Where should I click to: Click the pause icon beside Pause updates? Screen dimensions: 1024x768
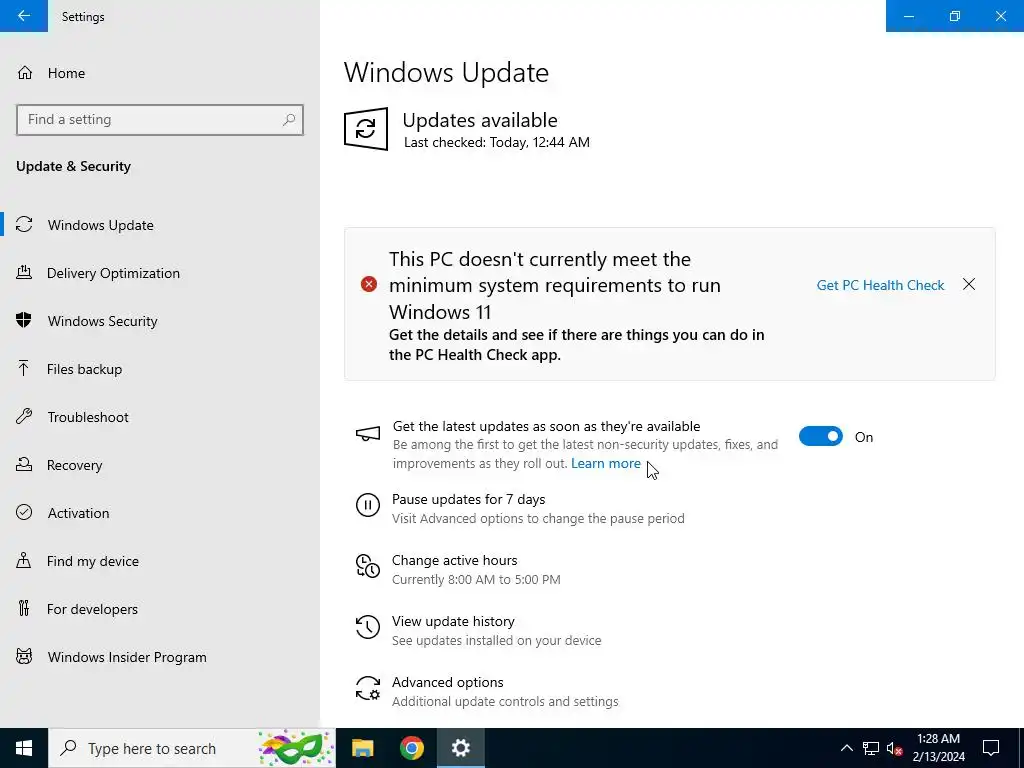coord(368,505)
